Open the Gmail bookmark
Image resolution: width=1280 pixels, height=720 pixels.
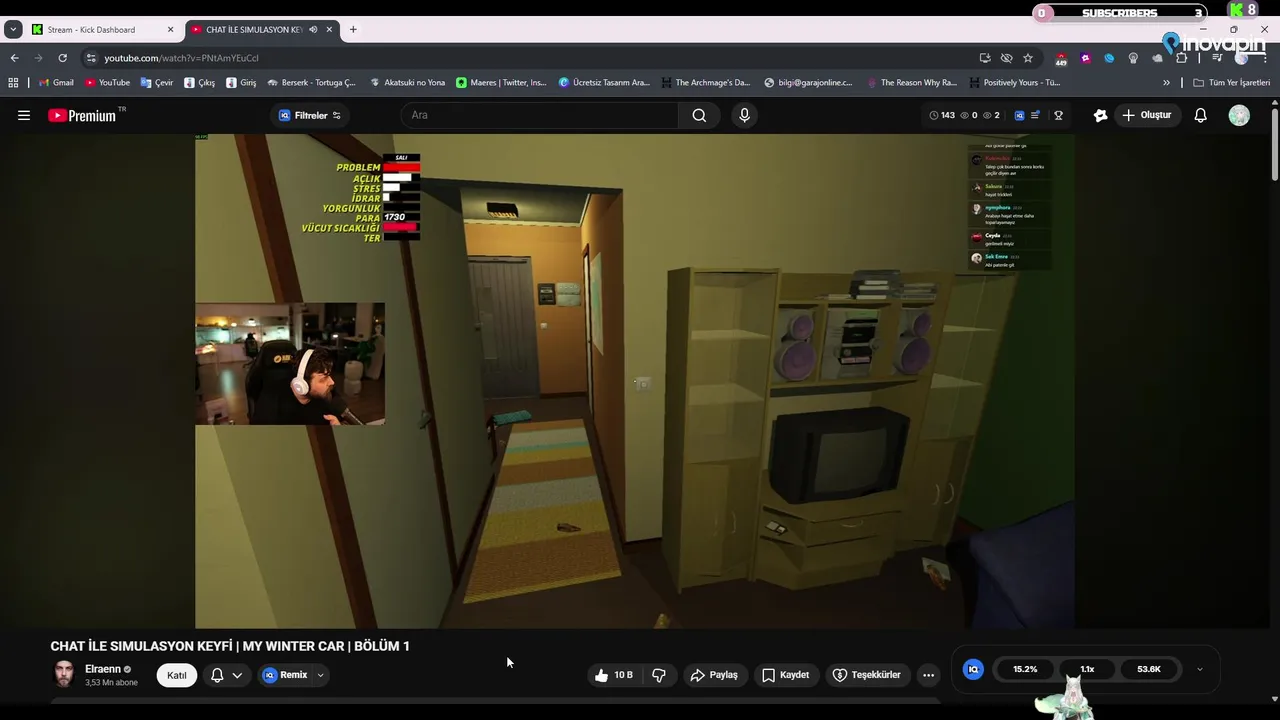pyautogui.click(x=56, y=83)
